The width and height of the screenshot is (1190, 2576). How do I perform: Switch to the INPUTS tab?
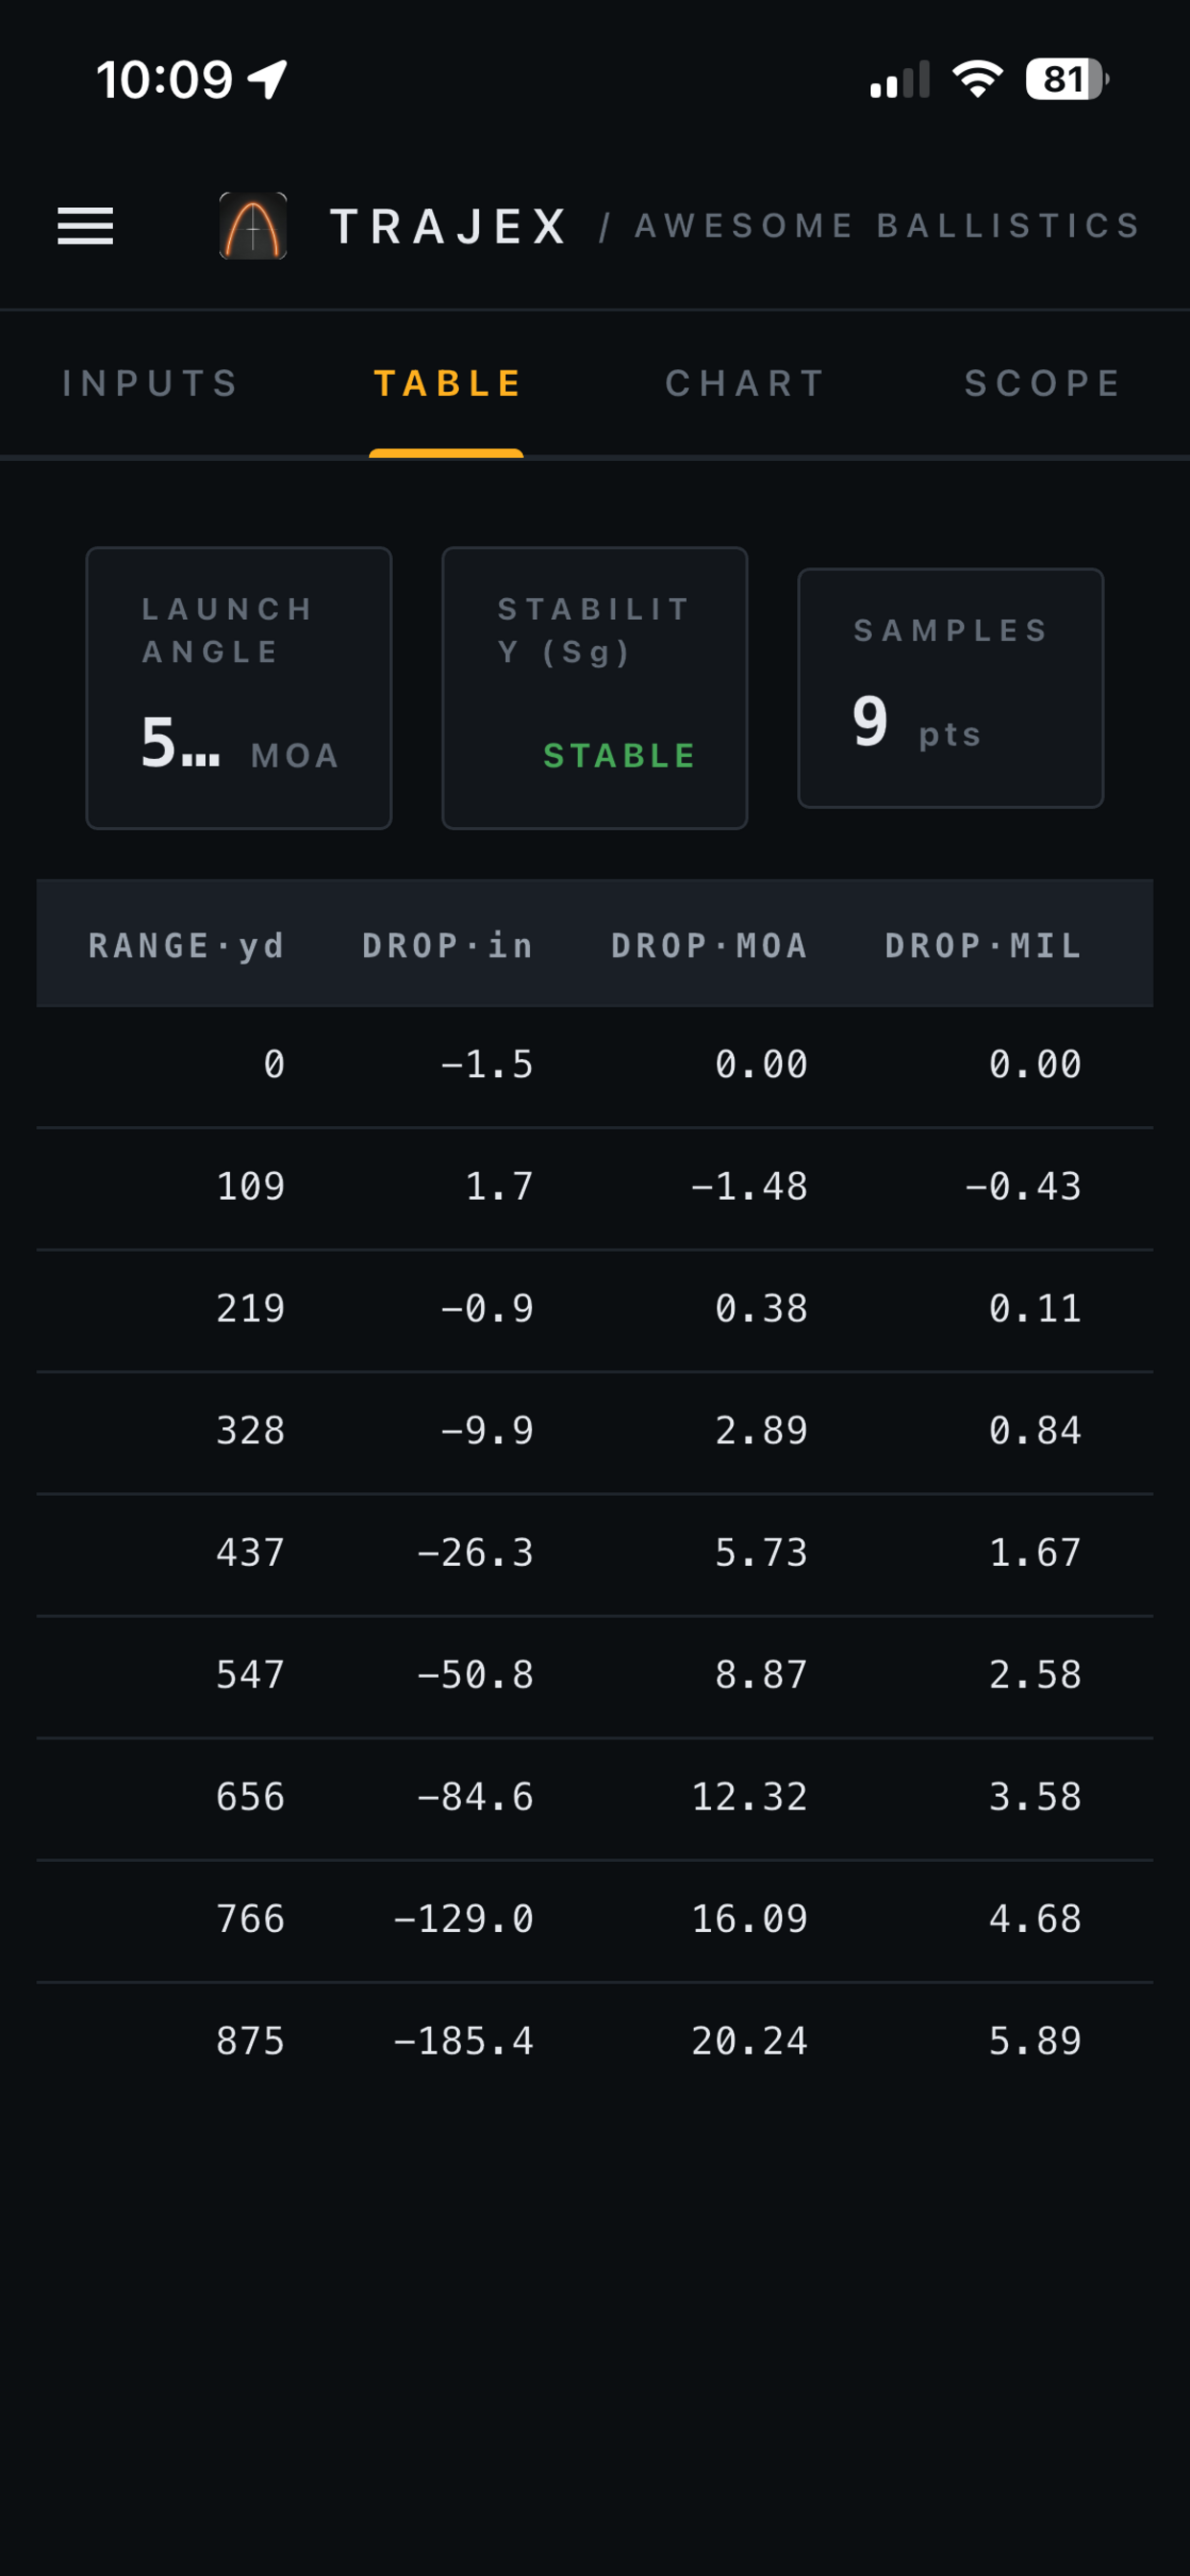pyautogui.click(x=150, y=383)
